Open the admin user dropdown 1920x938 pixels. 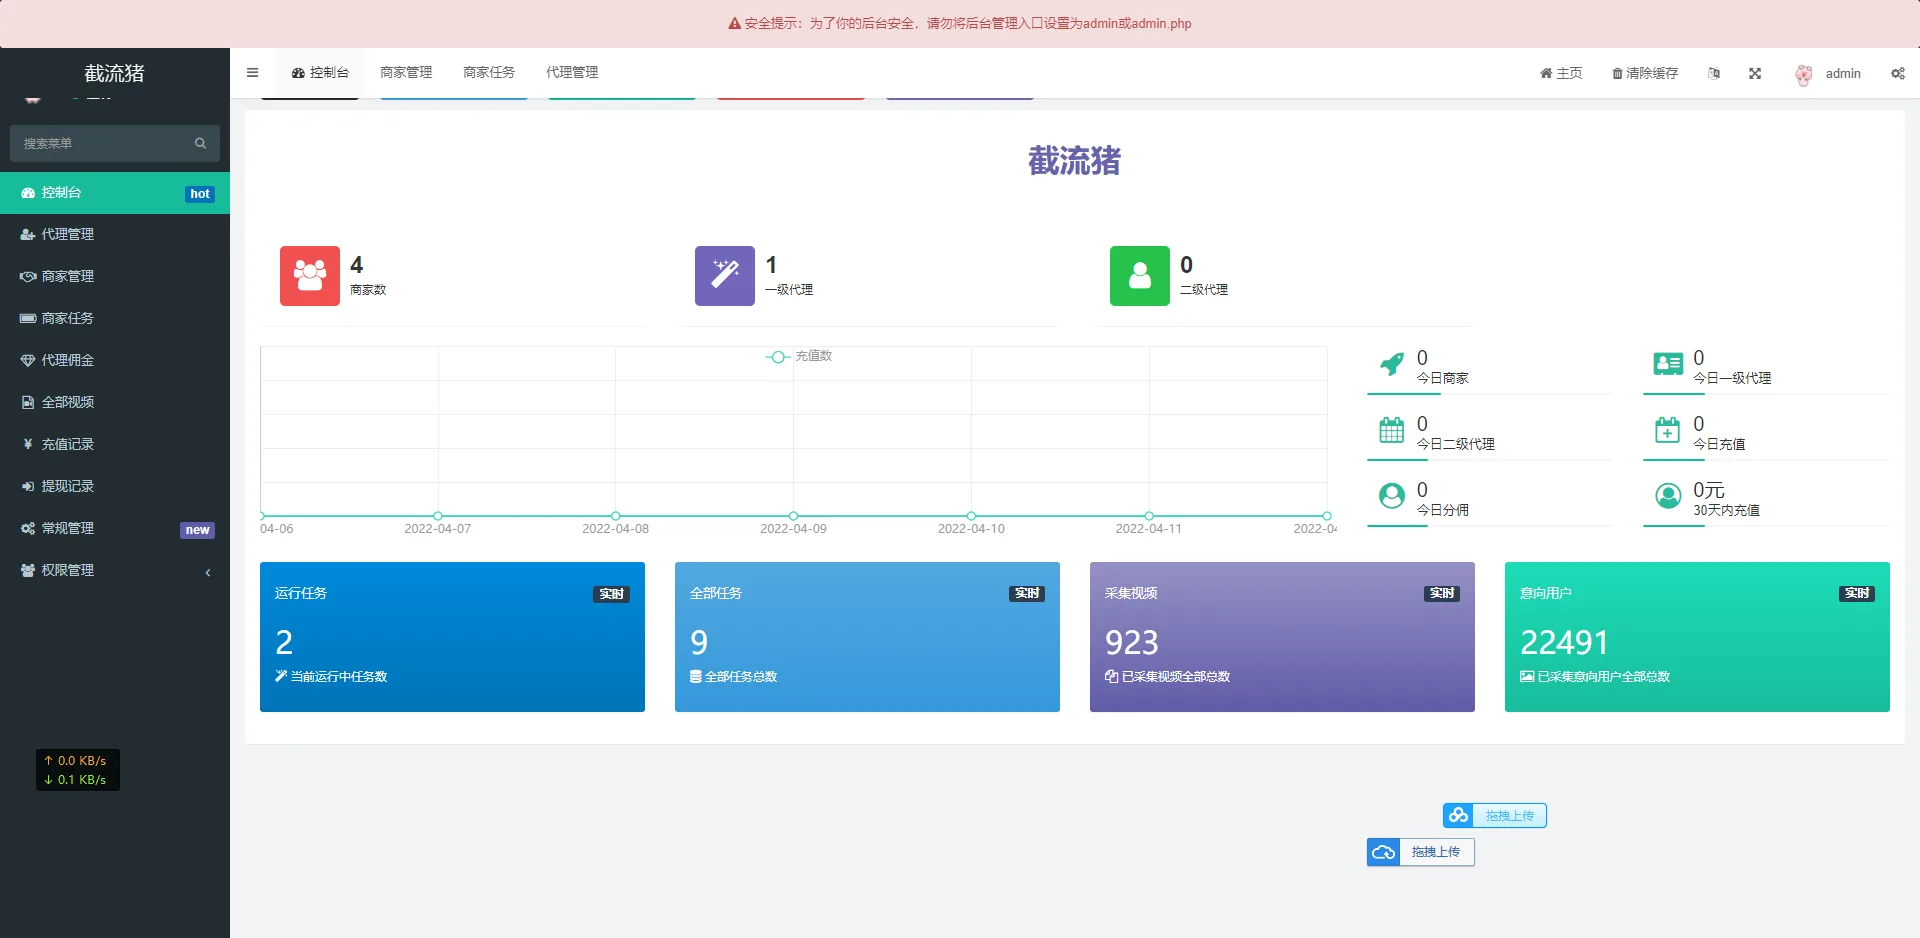1829,74
